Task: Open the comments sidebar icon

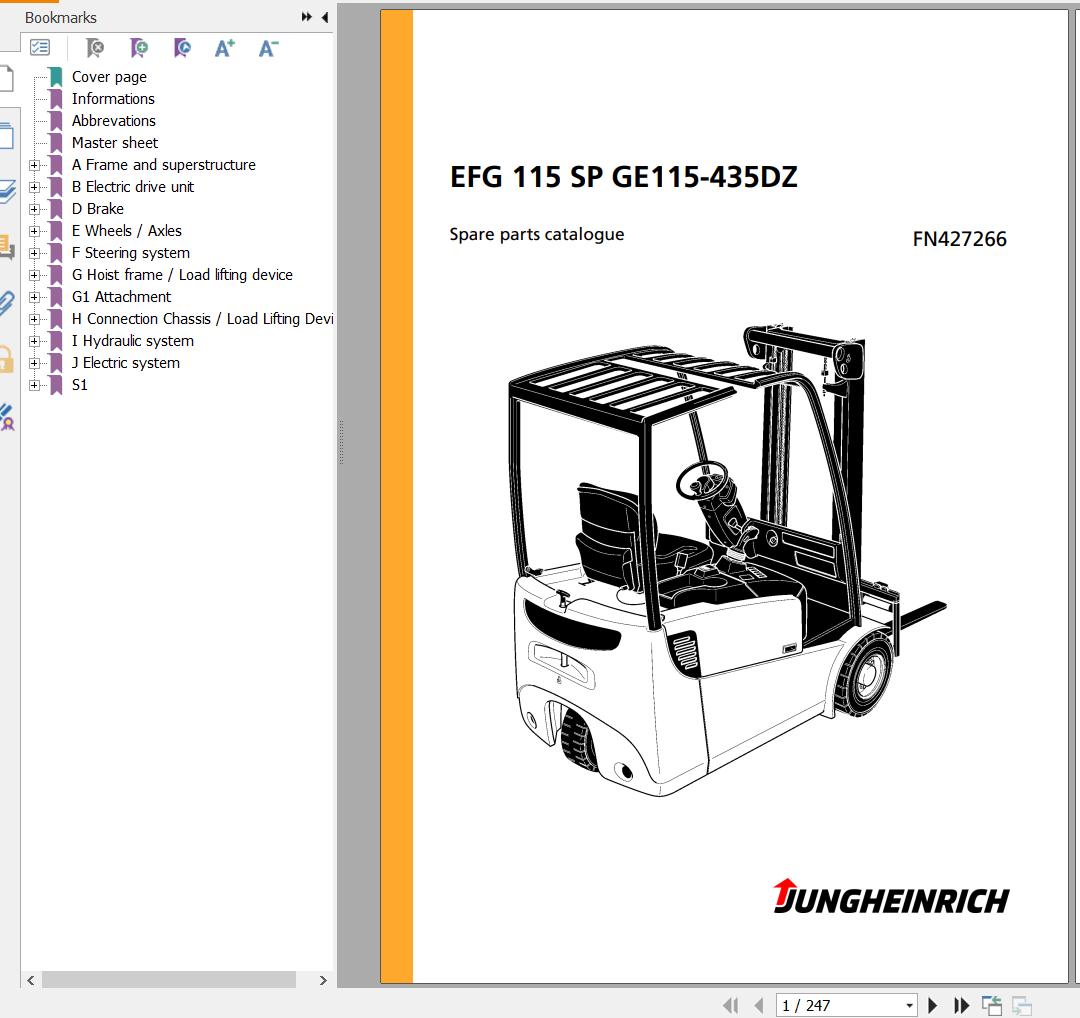Action: click(x=6, y=247)
